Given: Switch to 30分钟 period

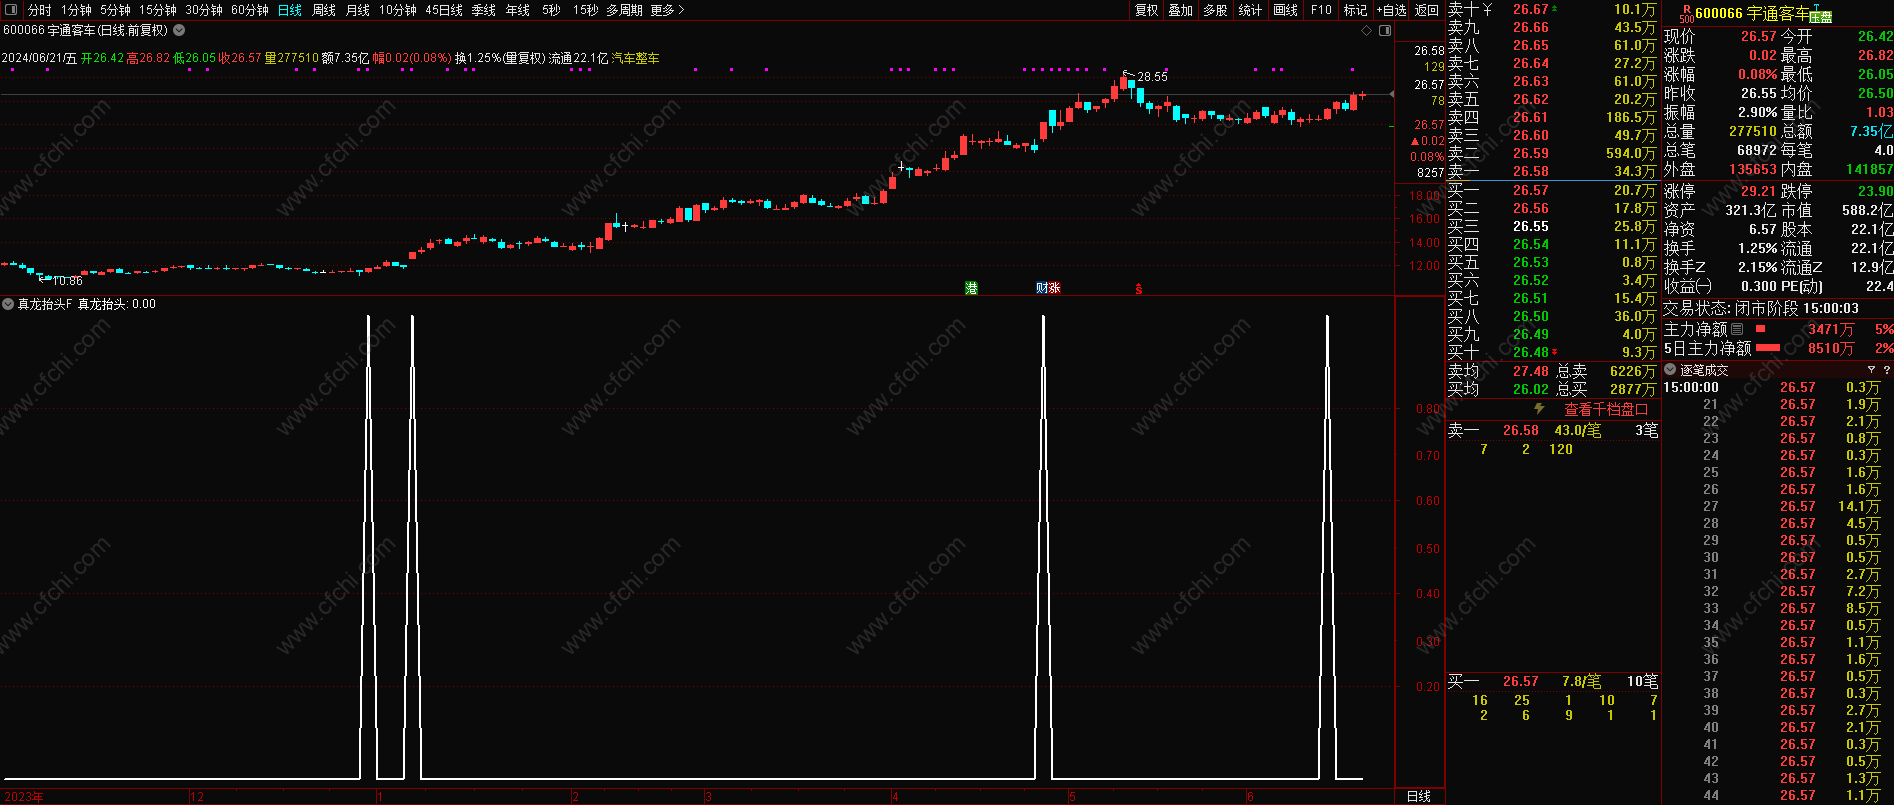Looking at the screenshot, I should [x=204, y=10].
